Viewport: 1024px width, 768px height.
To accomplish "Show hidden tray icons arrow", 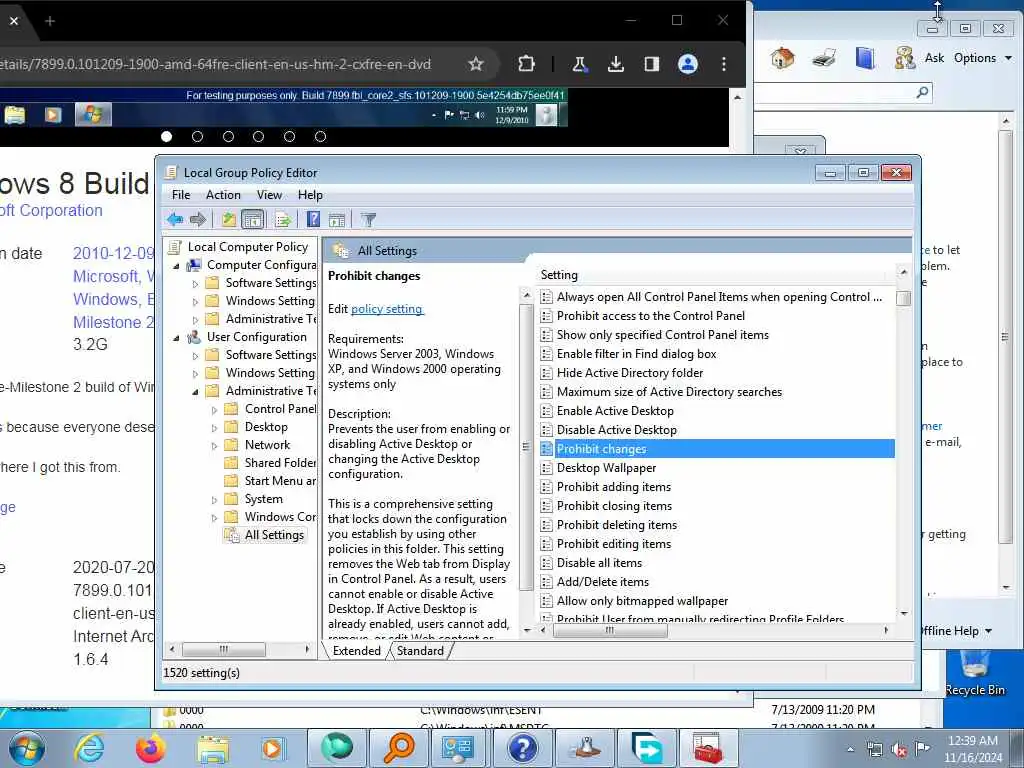I will [850, 749].
